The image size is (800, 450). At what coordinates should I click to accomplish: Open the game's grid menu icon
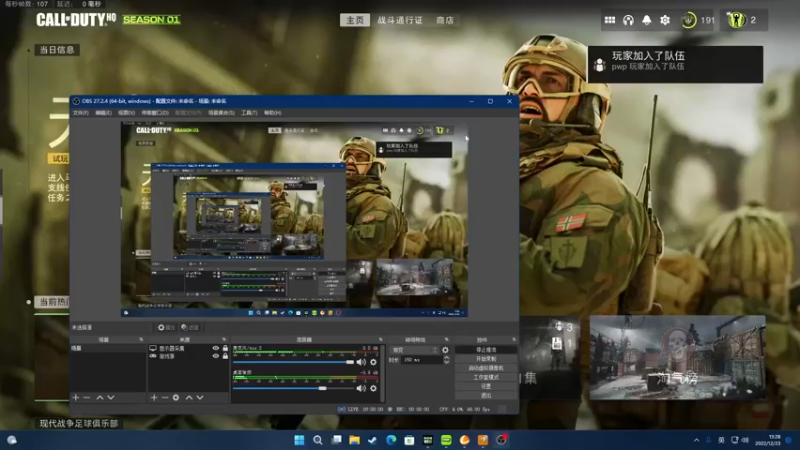[x=610, y=20]
